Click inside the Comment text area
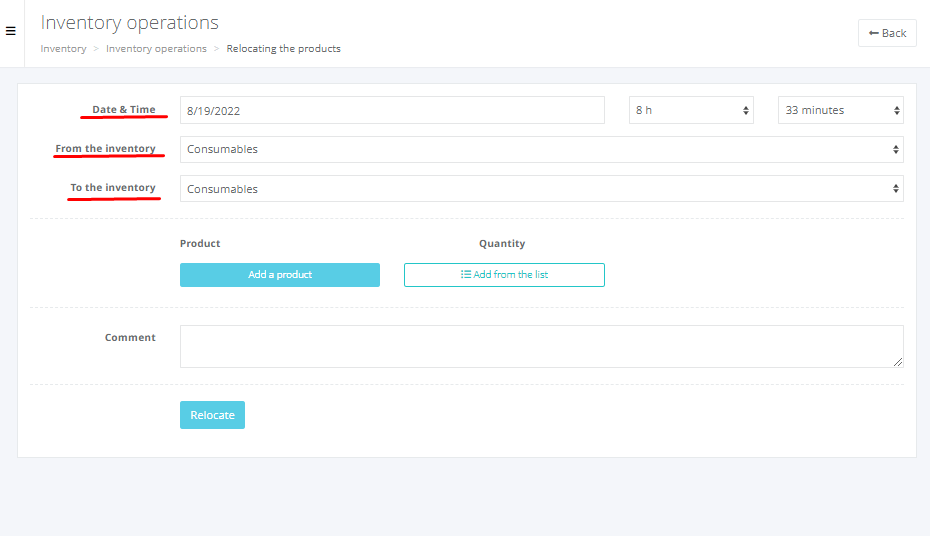The width and height of the screenshot is (930, 536). pyautogui.click(x=541, y=346)
